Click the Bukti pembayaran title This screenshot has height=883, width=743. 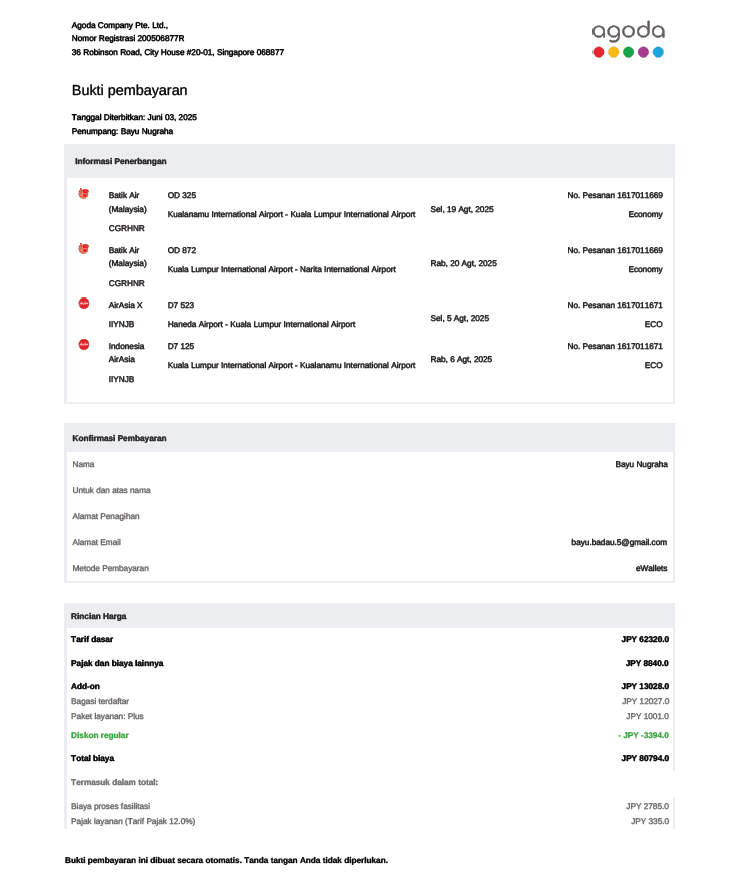129,90
